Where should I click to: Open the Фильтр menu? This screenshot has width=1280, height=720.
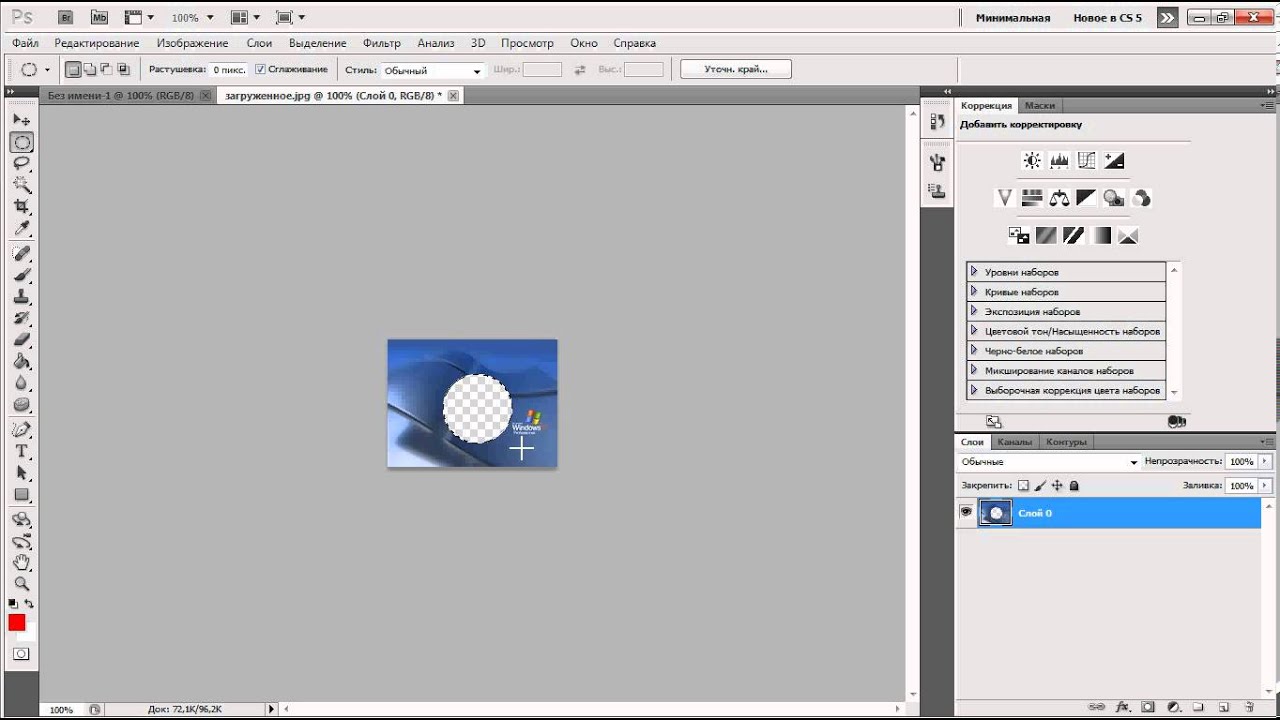tap(382, 43)
